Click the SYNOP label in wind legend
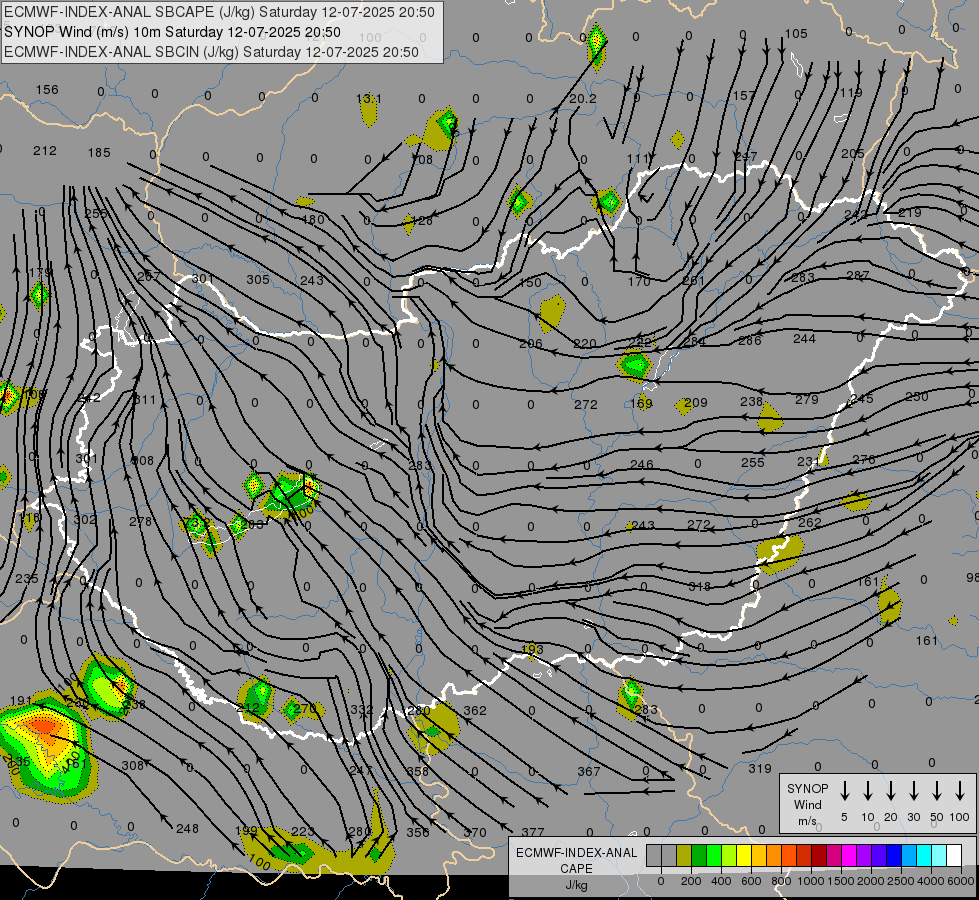 (x=807, y=788)
